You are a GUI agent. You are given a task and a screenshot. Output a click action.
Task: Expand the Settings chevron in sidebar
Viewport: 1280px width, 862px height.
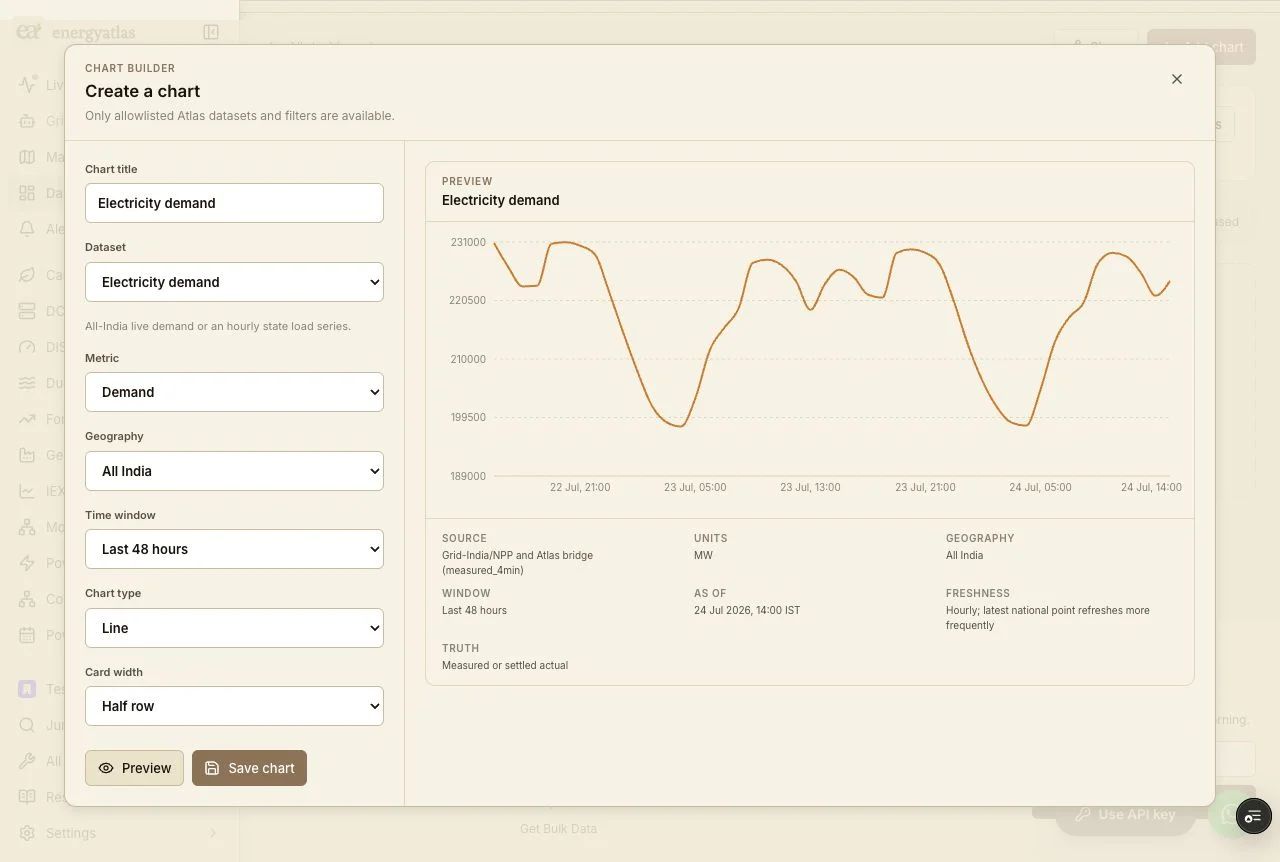click(x=212, y=833)
